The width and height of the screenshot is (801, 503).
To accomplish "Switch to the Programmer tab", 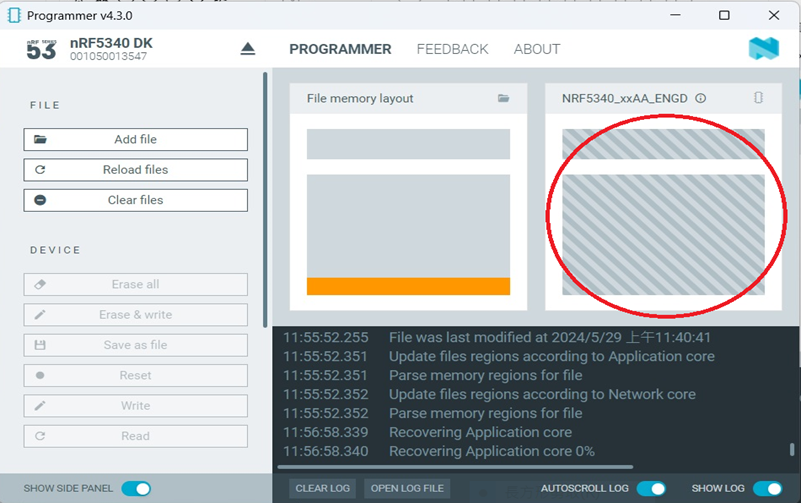I will pos(340,49).
